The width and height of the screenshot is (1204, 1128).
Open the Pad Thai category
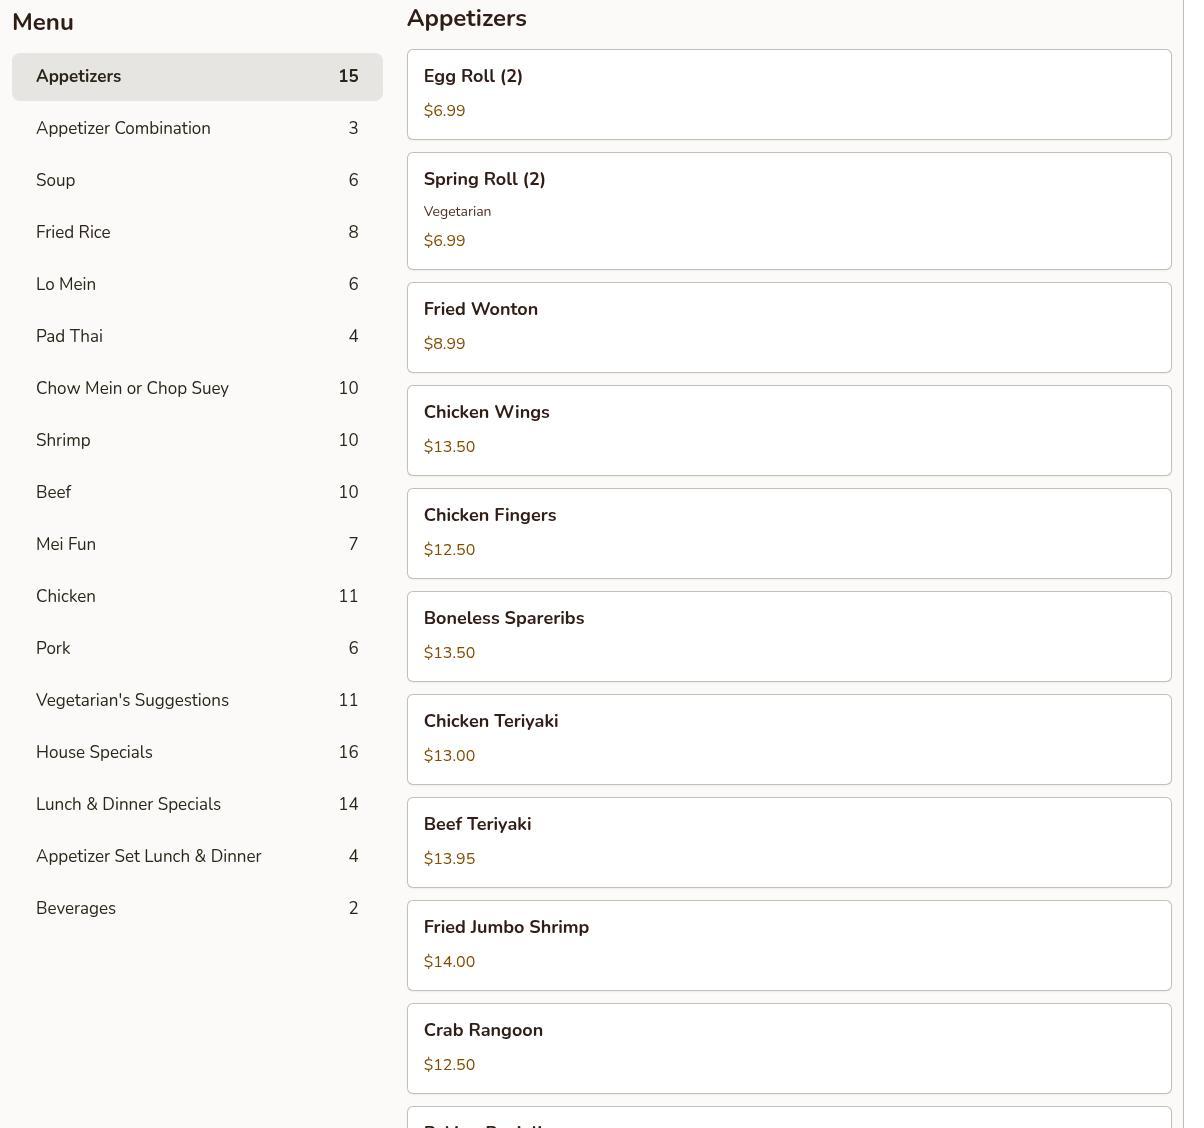tap(197, 336)
